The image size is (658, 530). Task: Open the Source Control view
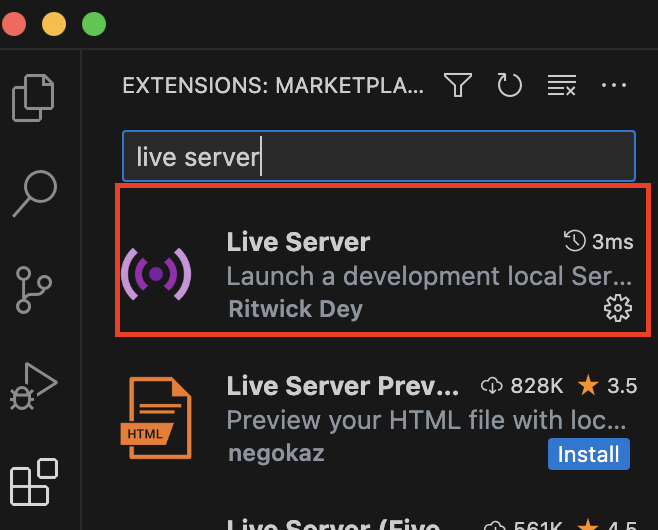point(33,290)
